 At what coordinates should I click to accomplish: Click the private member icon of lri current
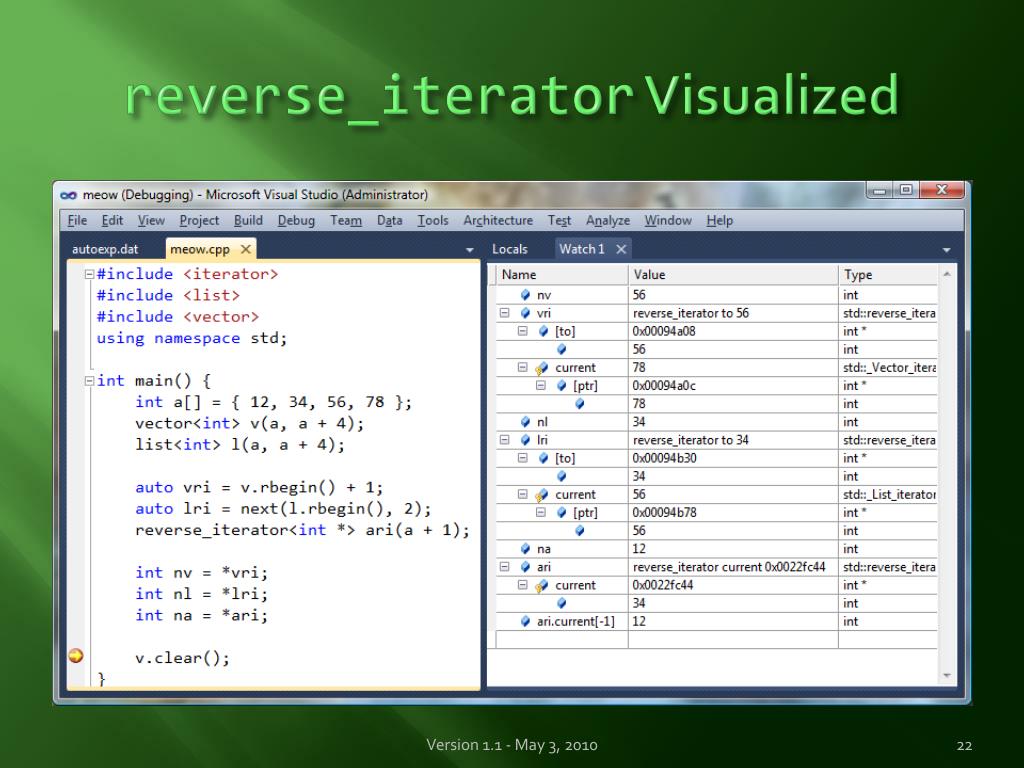(x=542, y=496)
